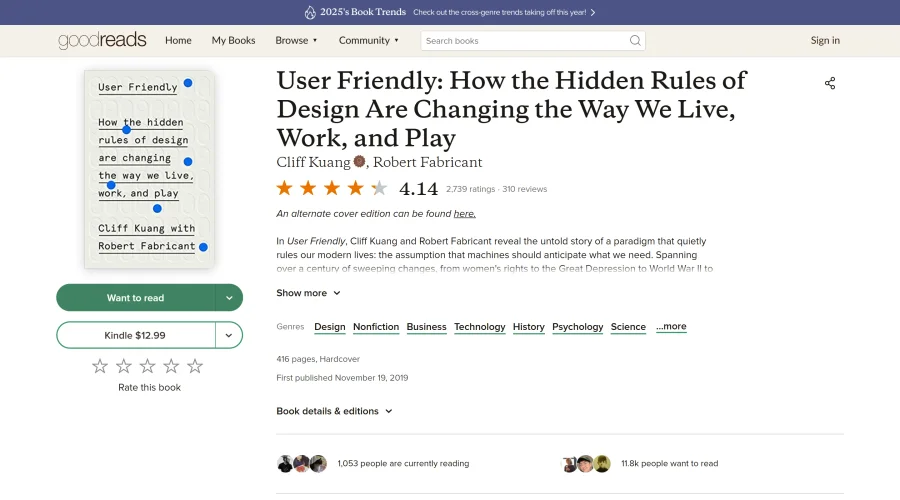Open the History genre link
The image size is (900, 500).
coord(529,327)
